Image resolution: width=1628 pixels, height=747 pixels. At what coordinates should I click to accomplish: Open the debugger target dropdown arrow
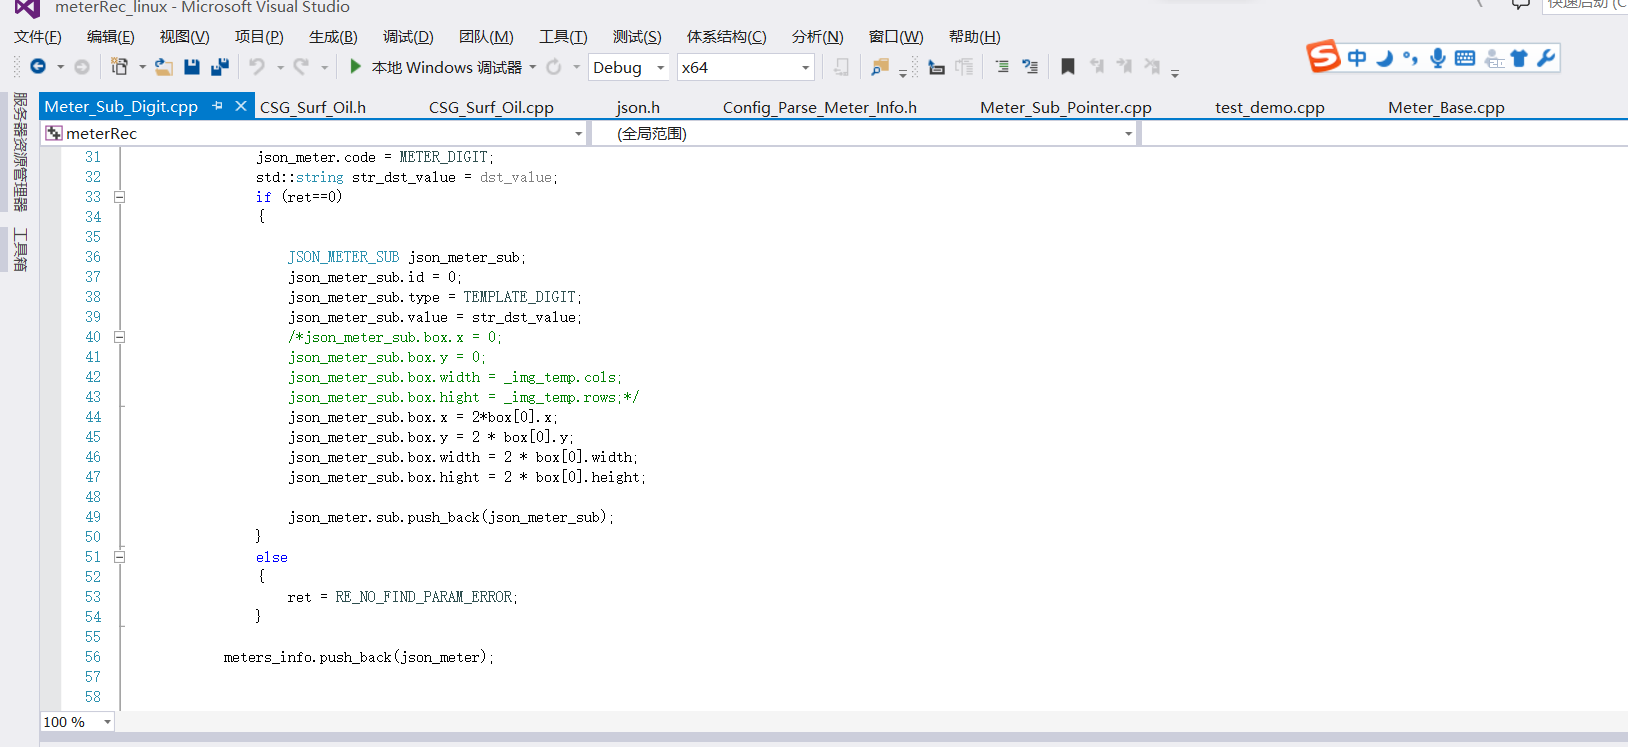point(533,67)
